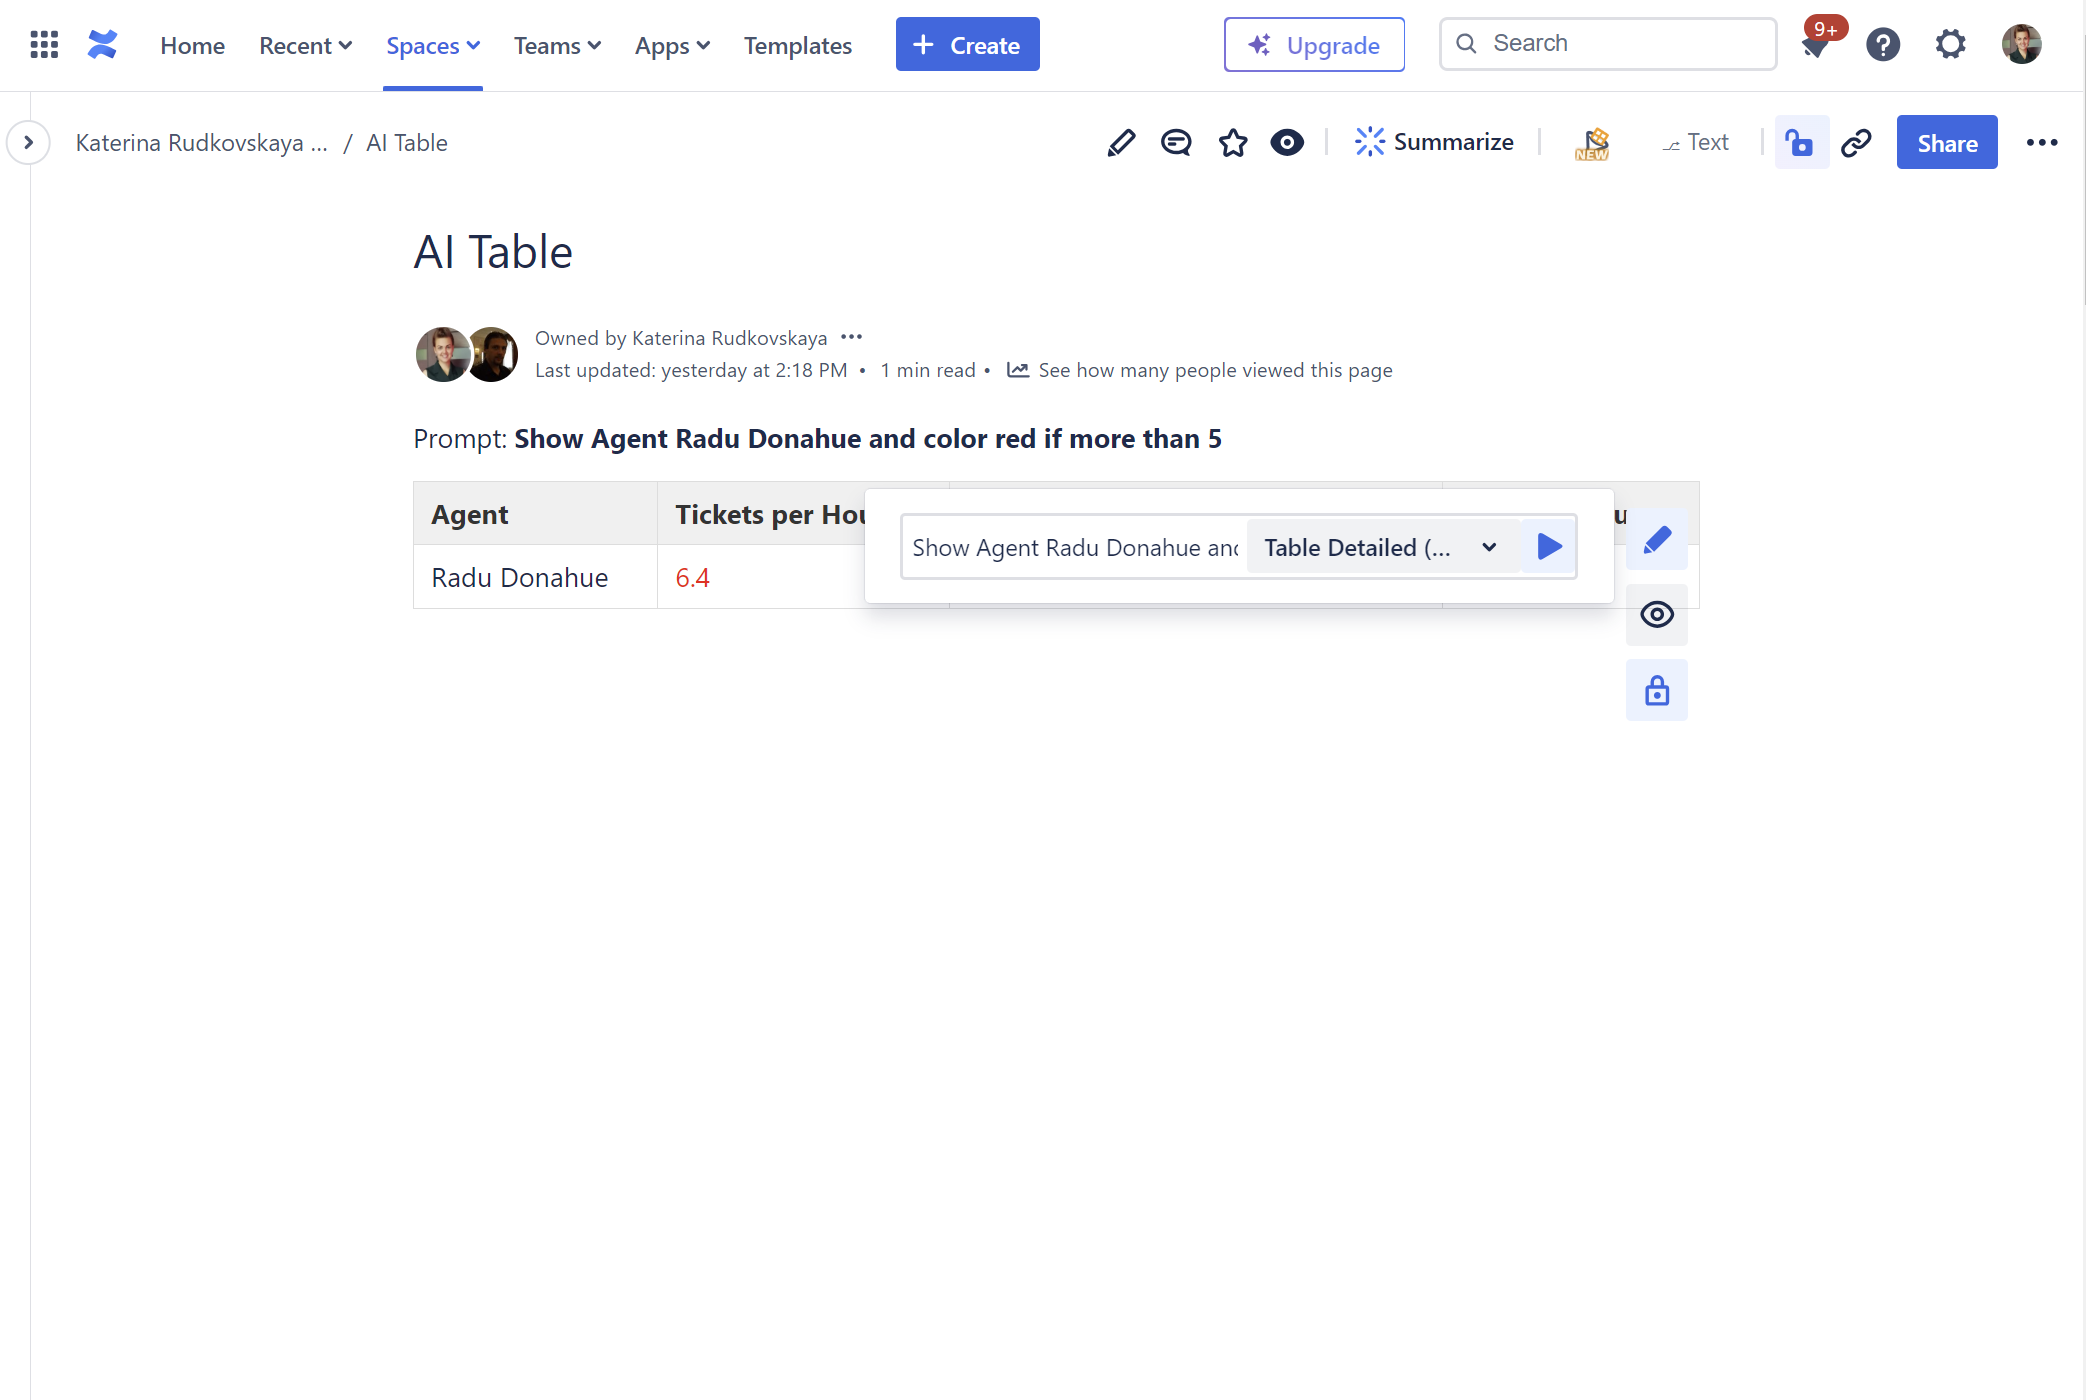Viewport: 2086px width, 1400px height.
Task: Run the AI table prompt play button
Action: tap(1549, 547)
